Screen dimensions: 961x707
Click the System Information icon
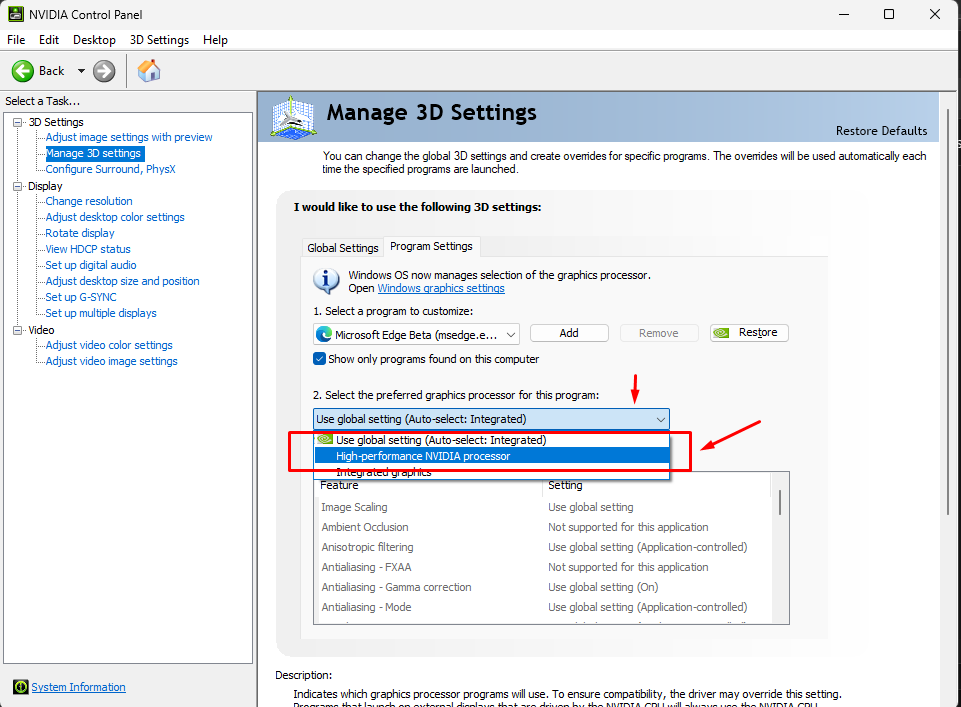click(20, 687)
